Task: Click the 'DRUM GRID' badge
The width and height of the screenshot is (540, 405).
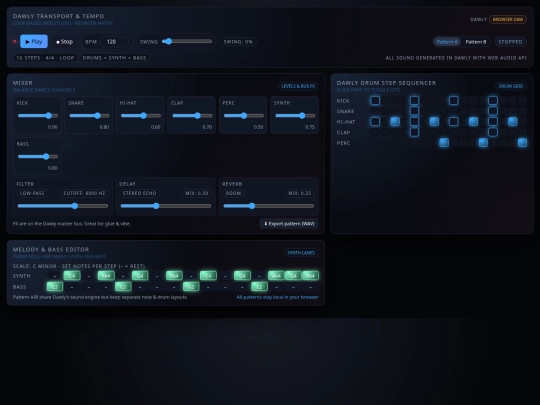Action: pyautogui.click(x=511, y=86)
